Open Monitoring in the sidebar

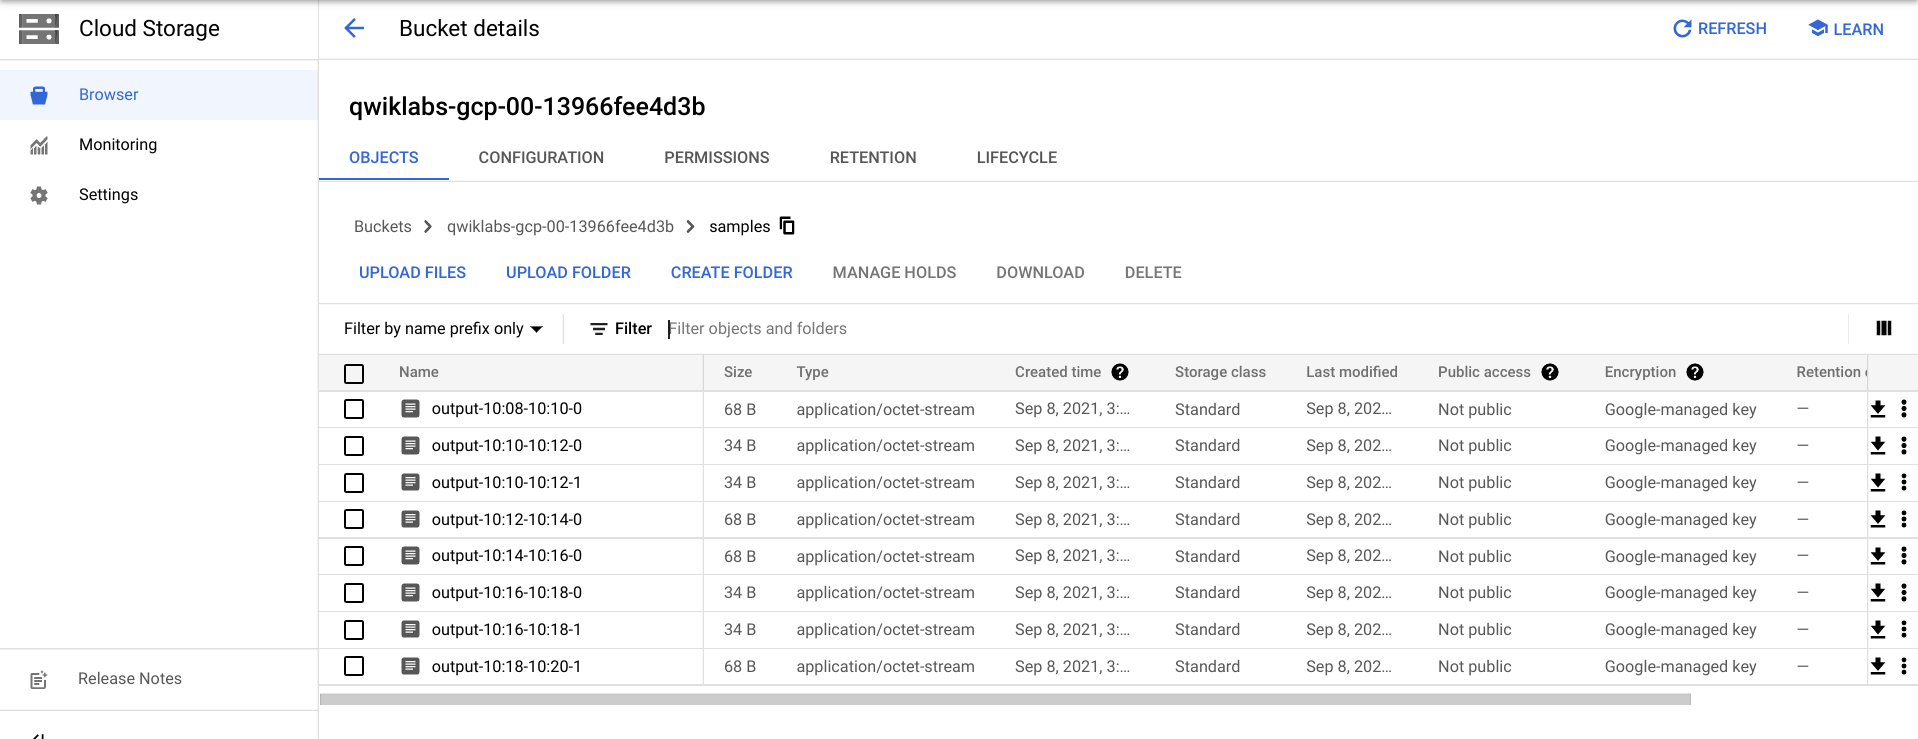pos(159,145)
